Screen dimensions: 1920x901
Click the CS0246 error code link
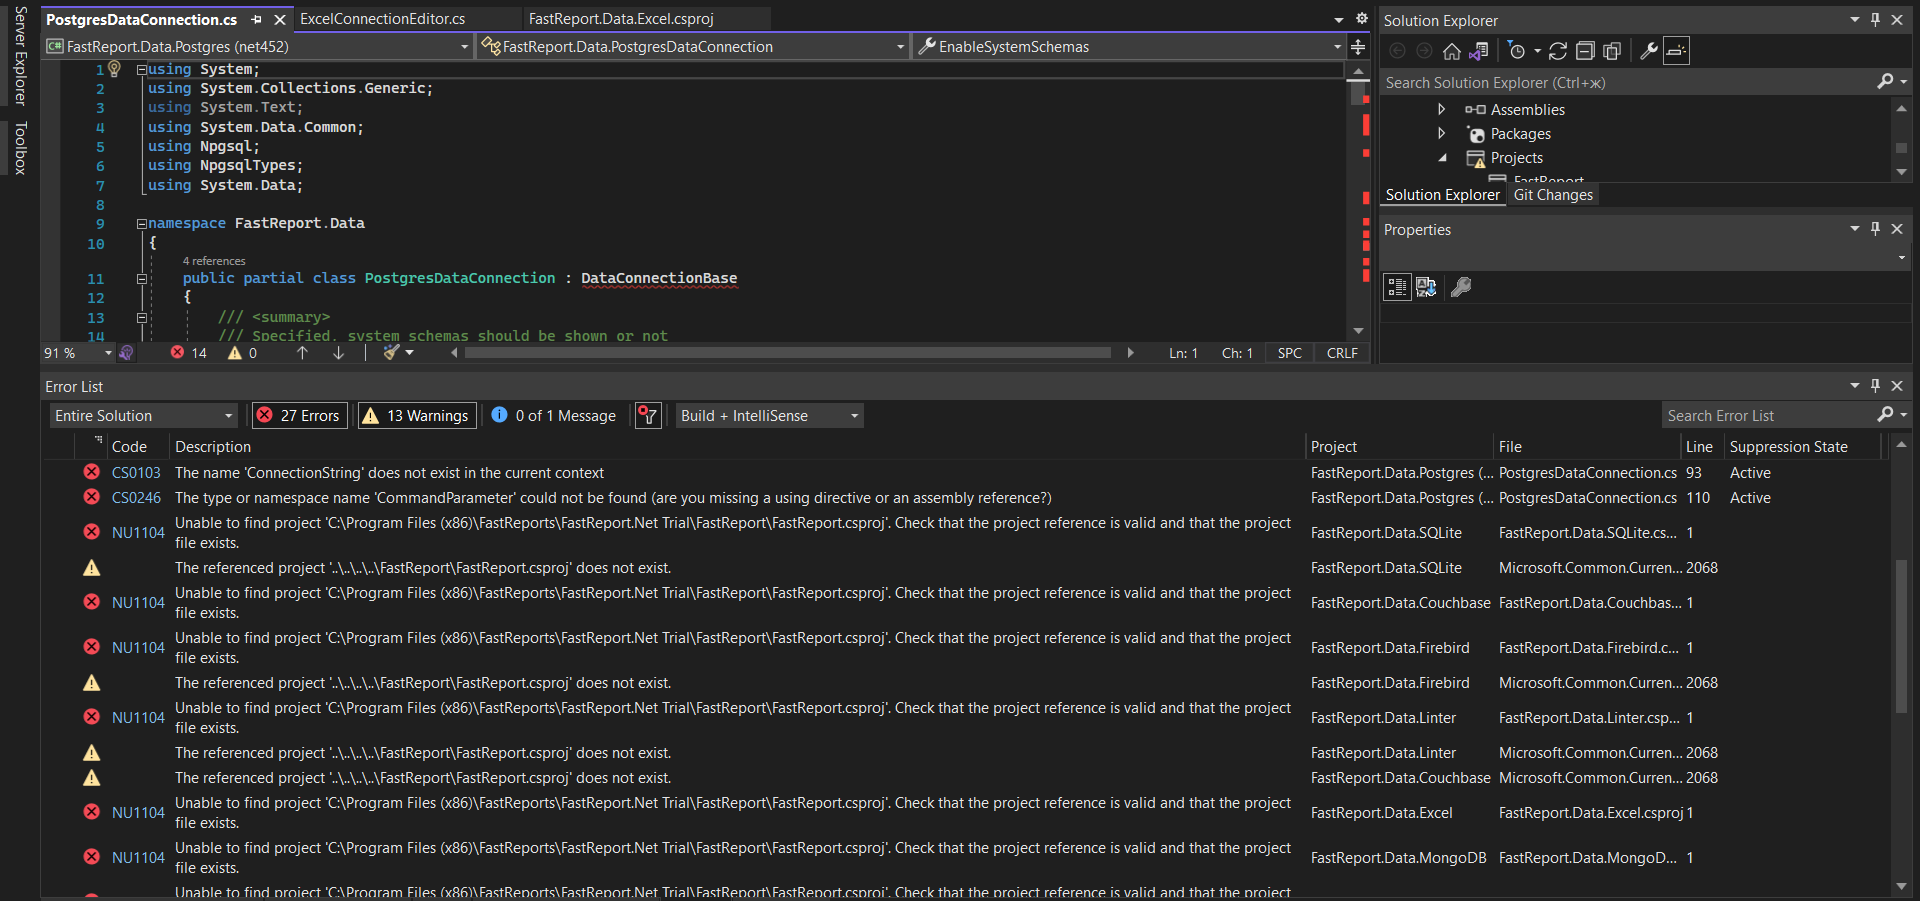coord(136,498)
